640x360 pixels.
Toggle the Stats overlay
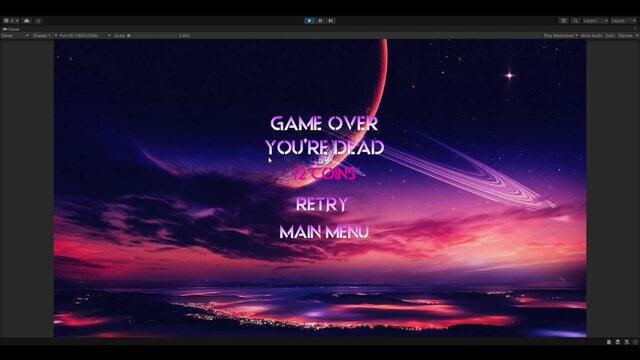tap(610, 36)
